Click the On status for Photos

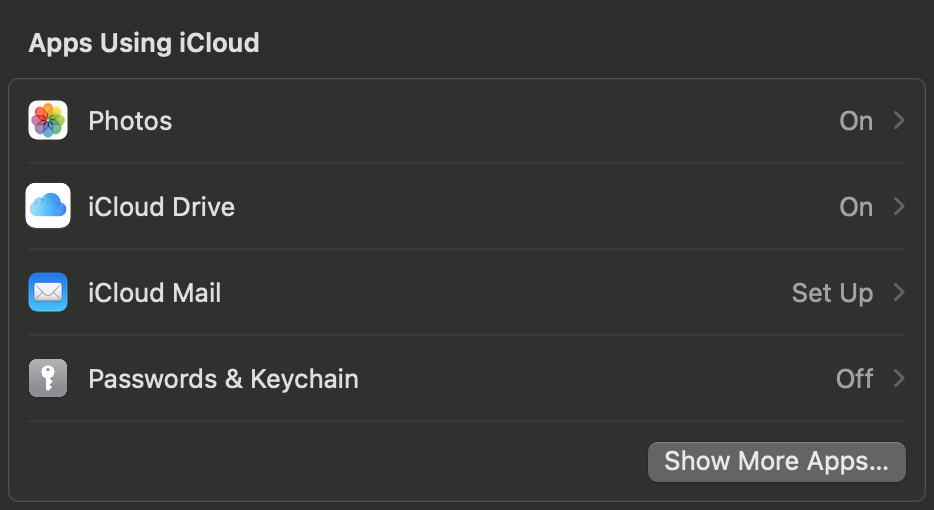tap(856, 121)
